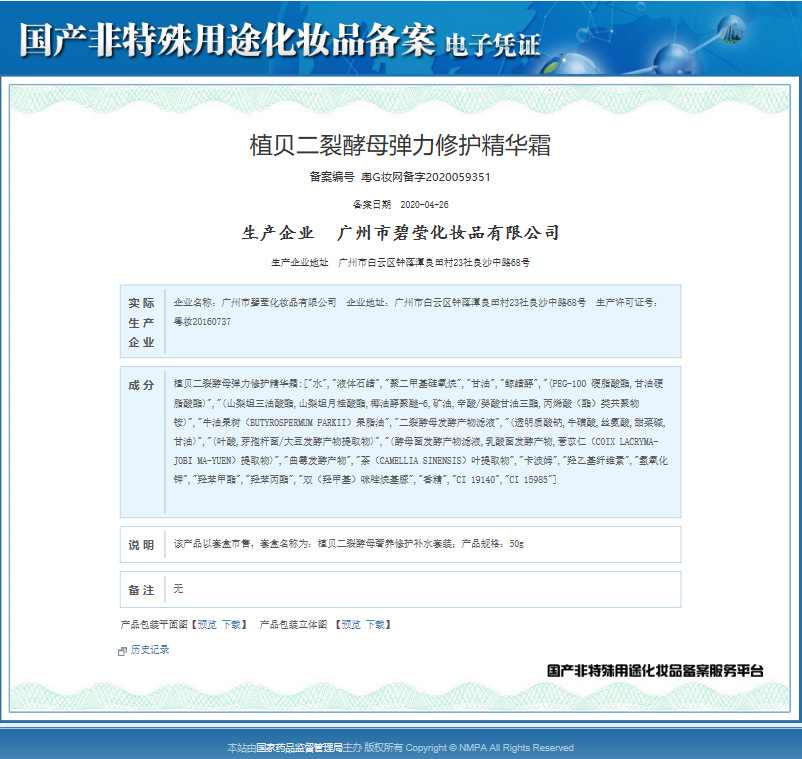Click the 产品包装立体图 label
Screen dimensions: 802x759
(293, 624)
